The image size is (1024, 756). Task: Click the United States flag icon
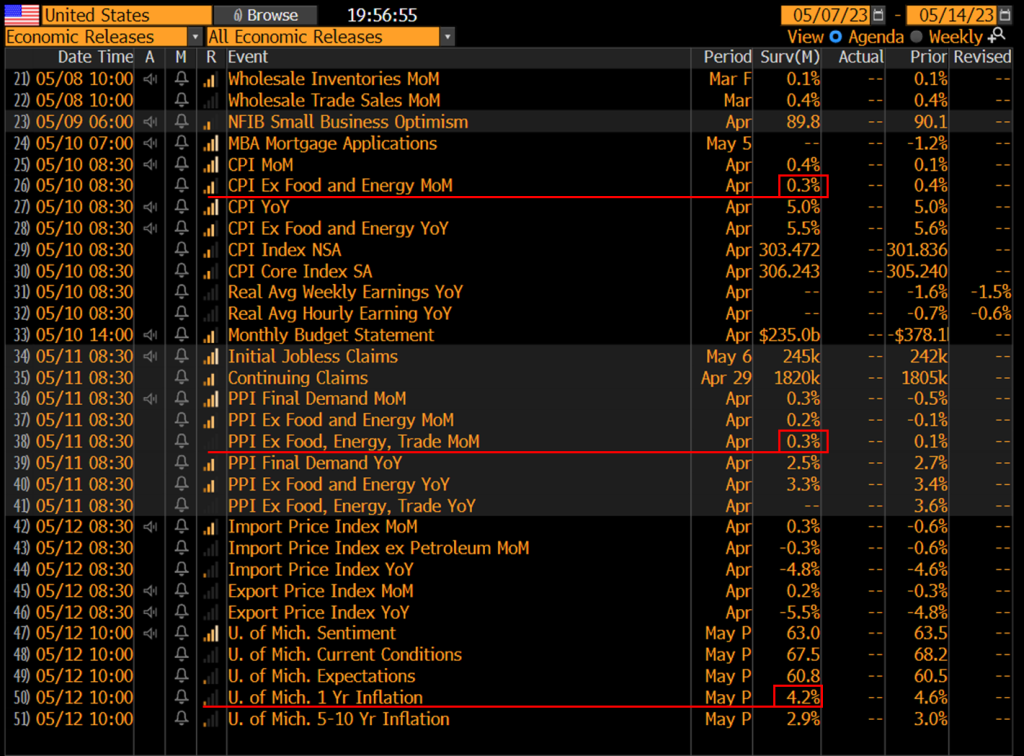pyautogui.click(x=22, y=14)
